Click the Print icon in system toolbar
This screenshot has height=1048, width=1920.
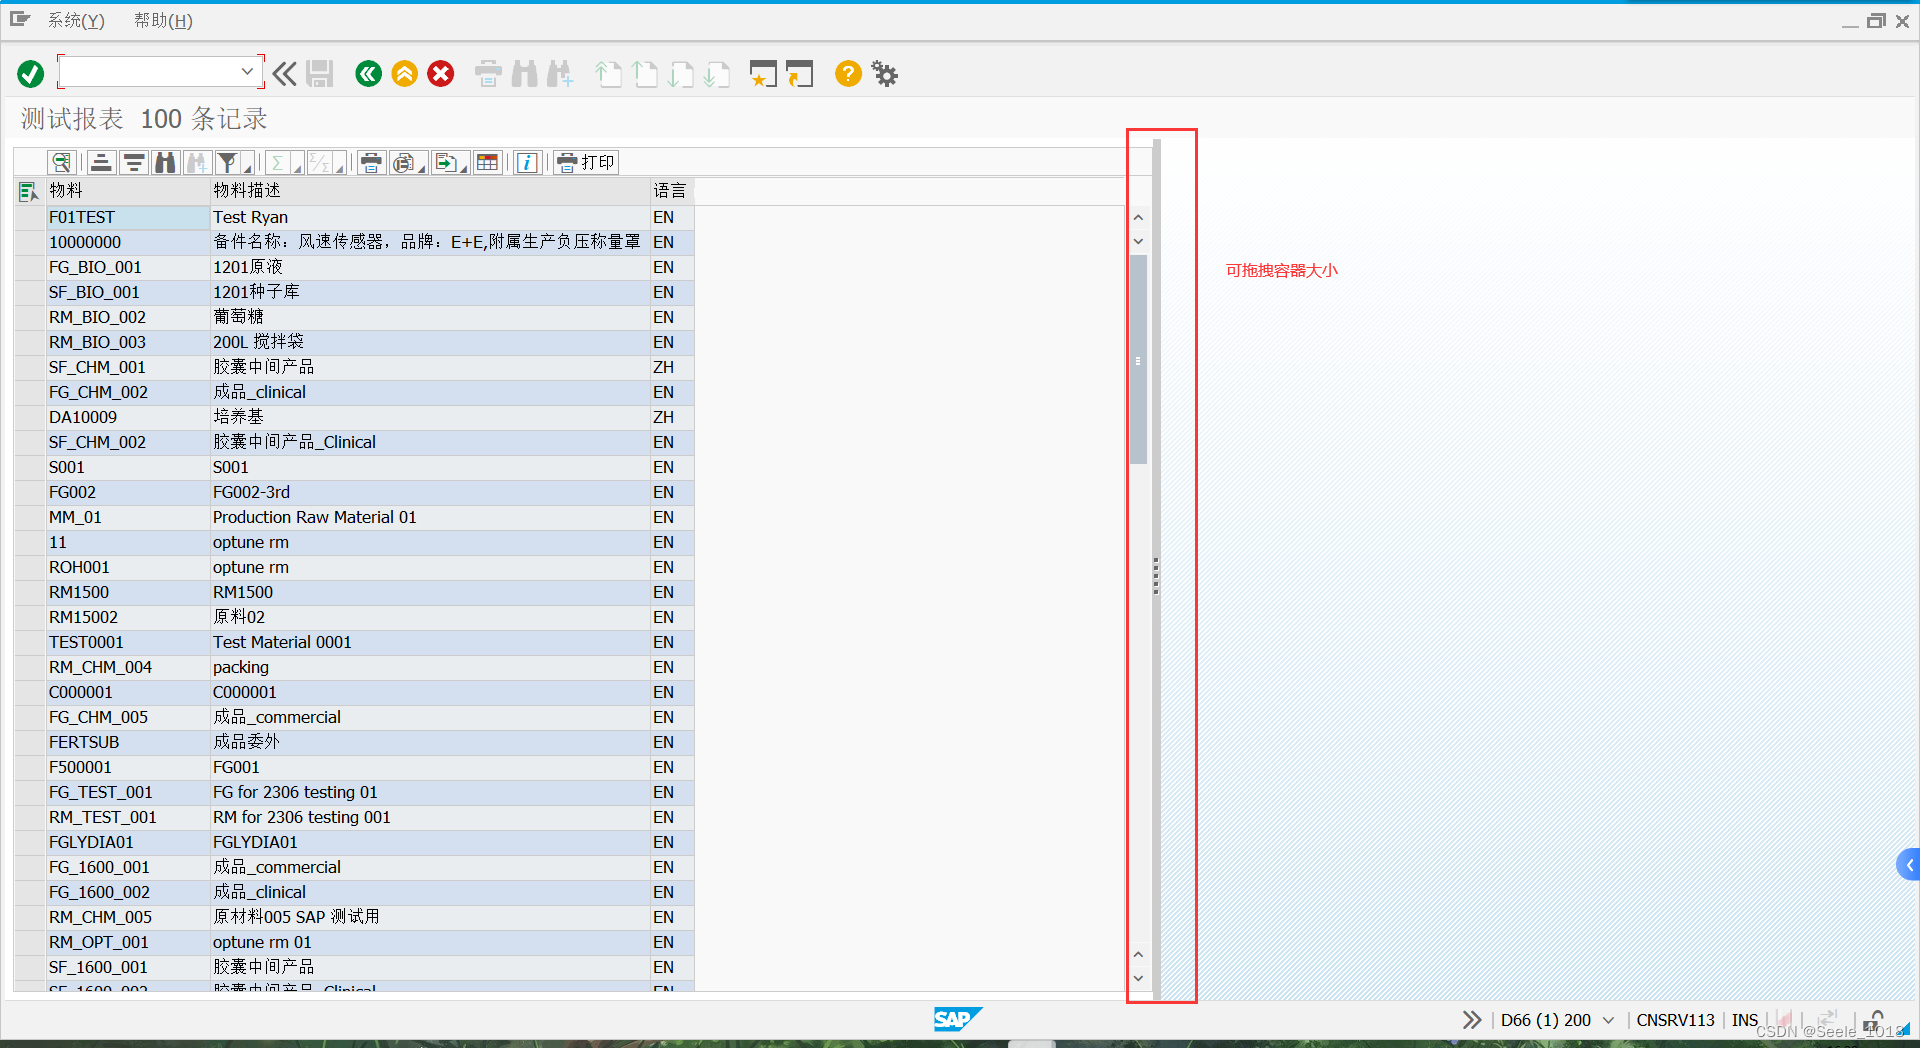[488, 74]
